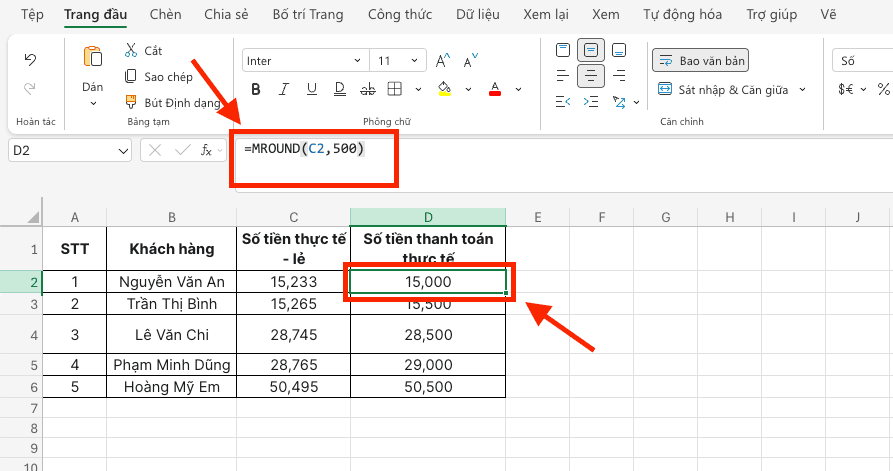This screenshot has width=893, height=471.
Task: Apply the red font color
Action: coord(495,89)
